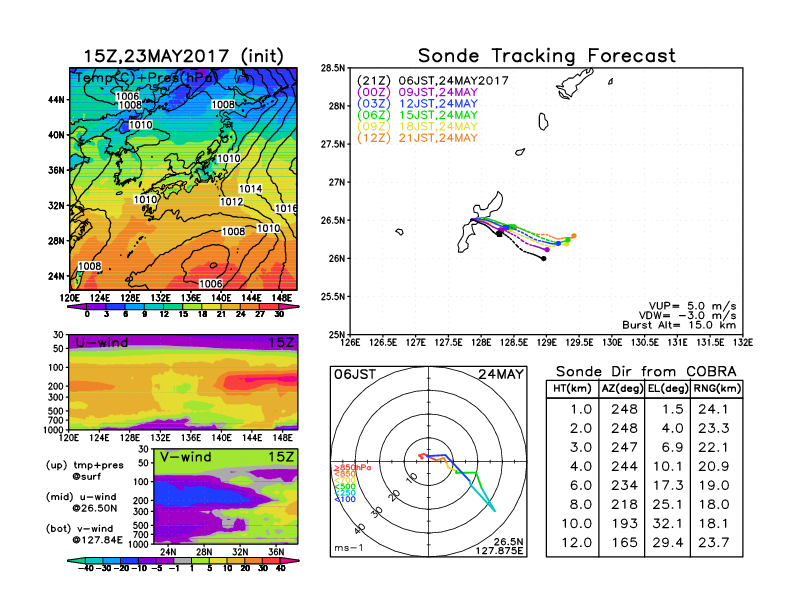Click the 'RNG(km)' column header
The width and height of the screenshot is (792, 612).
tap(717, 389)
